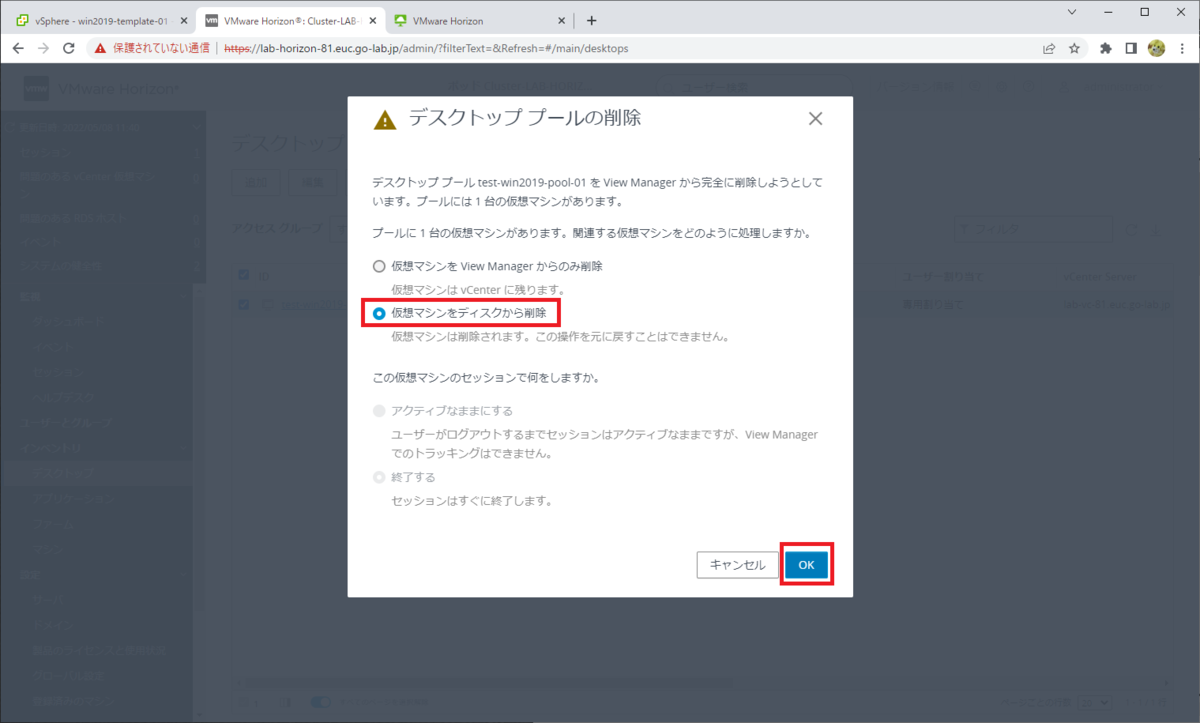Select 仮想マシンを View Manager からのみ削除 radio
Image resolution: width=1200 pixels, height=723 pixels.
[378, 267]
